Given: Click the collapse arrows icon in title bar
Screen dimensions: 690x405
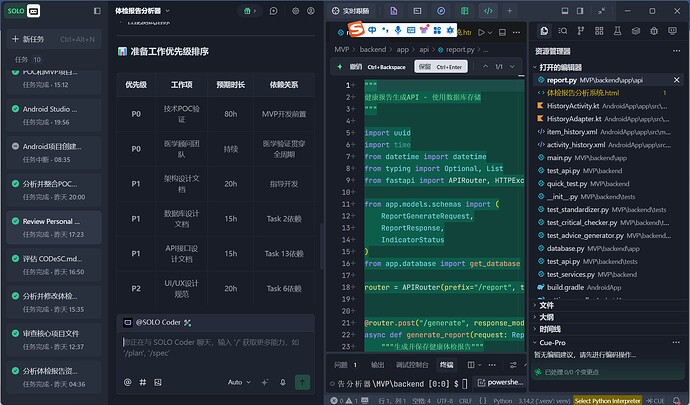Looking at the screenshot, I should coord(602,11).
